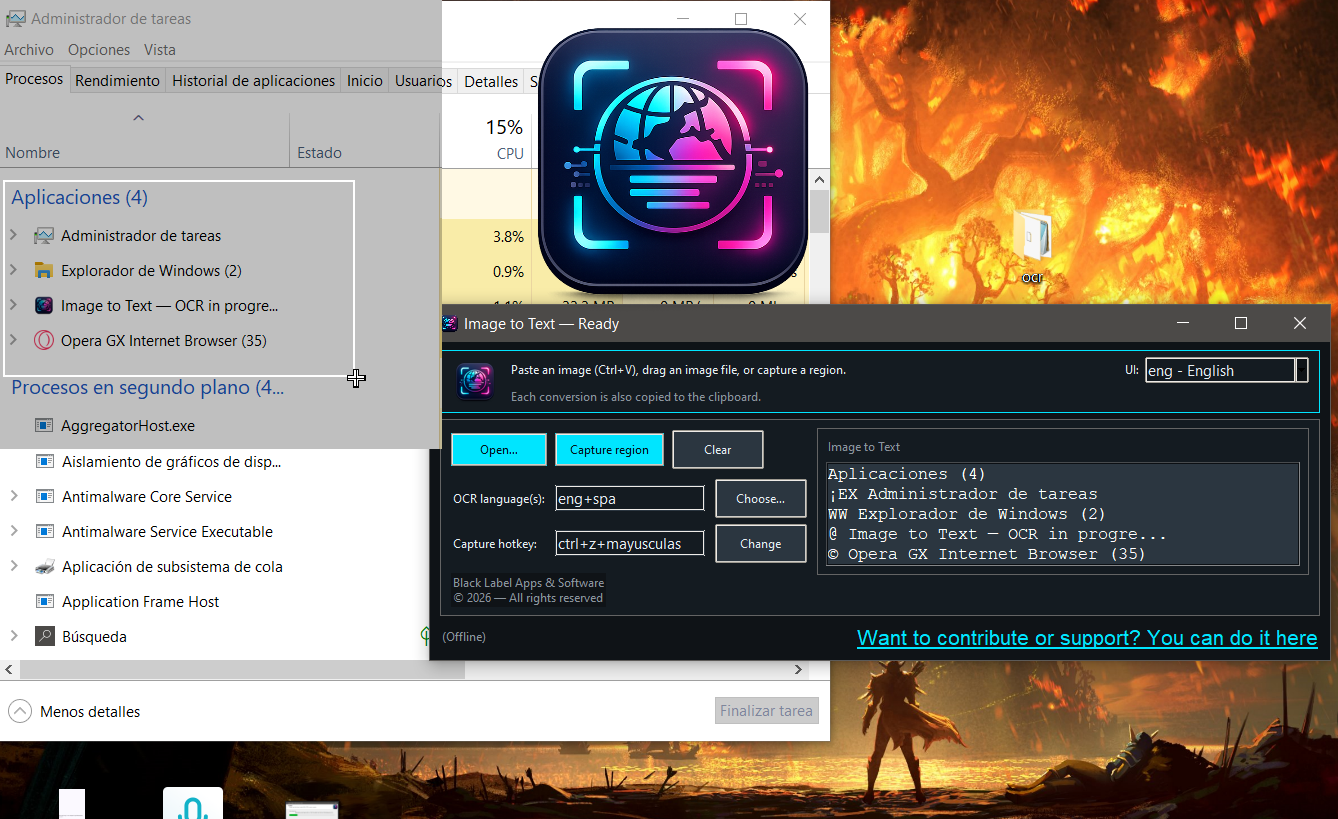
Task: Select the Procesos tab
Action: pos(34,79)
